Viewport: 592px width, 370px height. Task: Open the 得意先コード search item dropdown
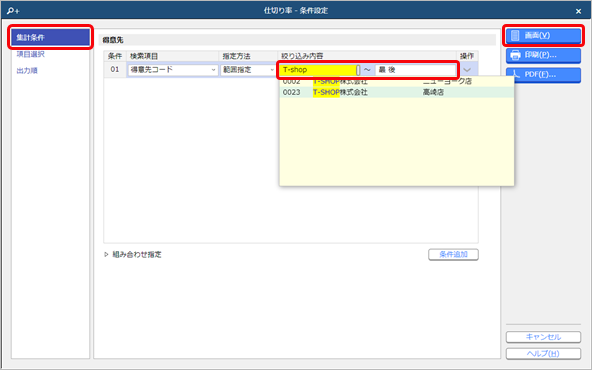pos(173,70)
